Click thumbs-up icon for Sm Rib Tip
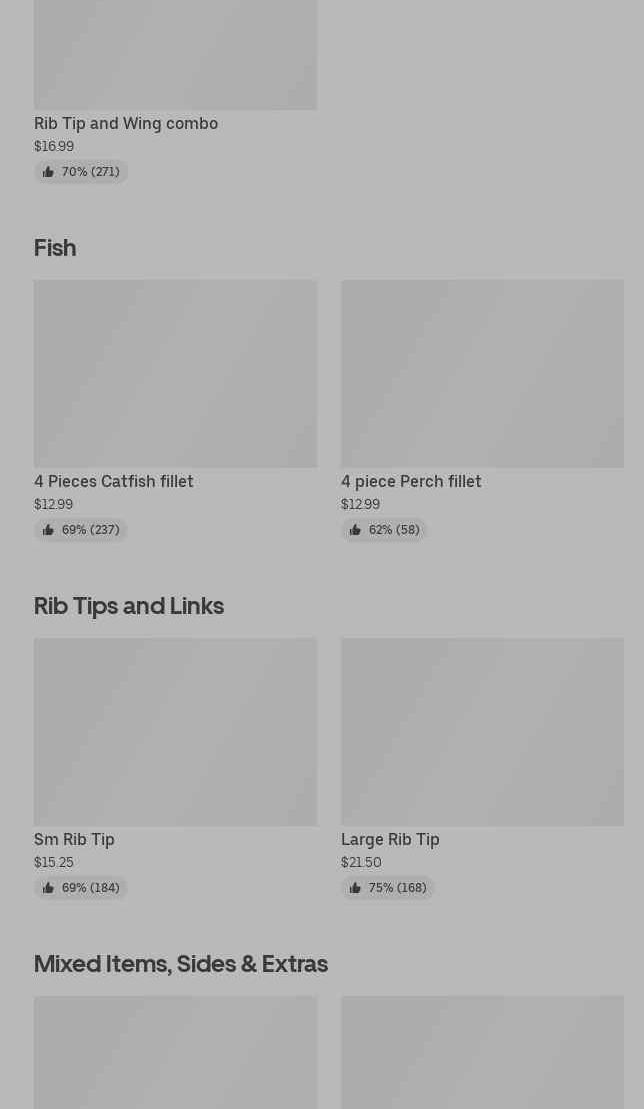The height and width of the screenshot is (1109, 644). pos(48,888)
